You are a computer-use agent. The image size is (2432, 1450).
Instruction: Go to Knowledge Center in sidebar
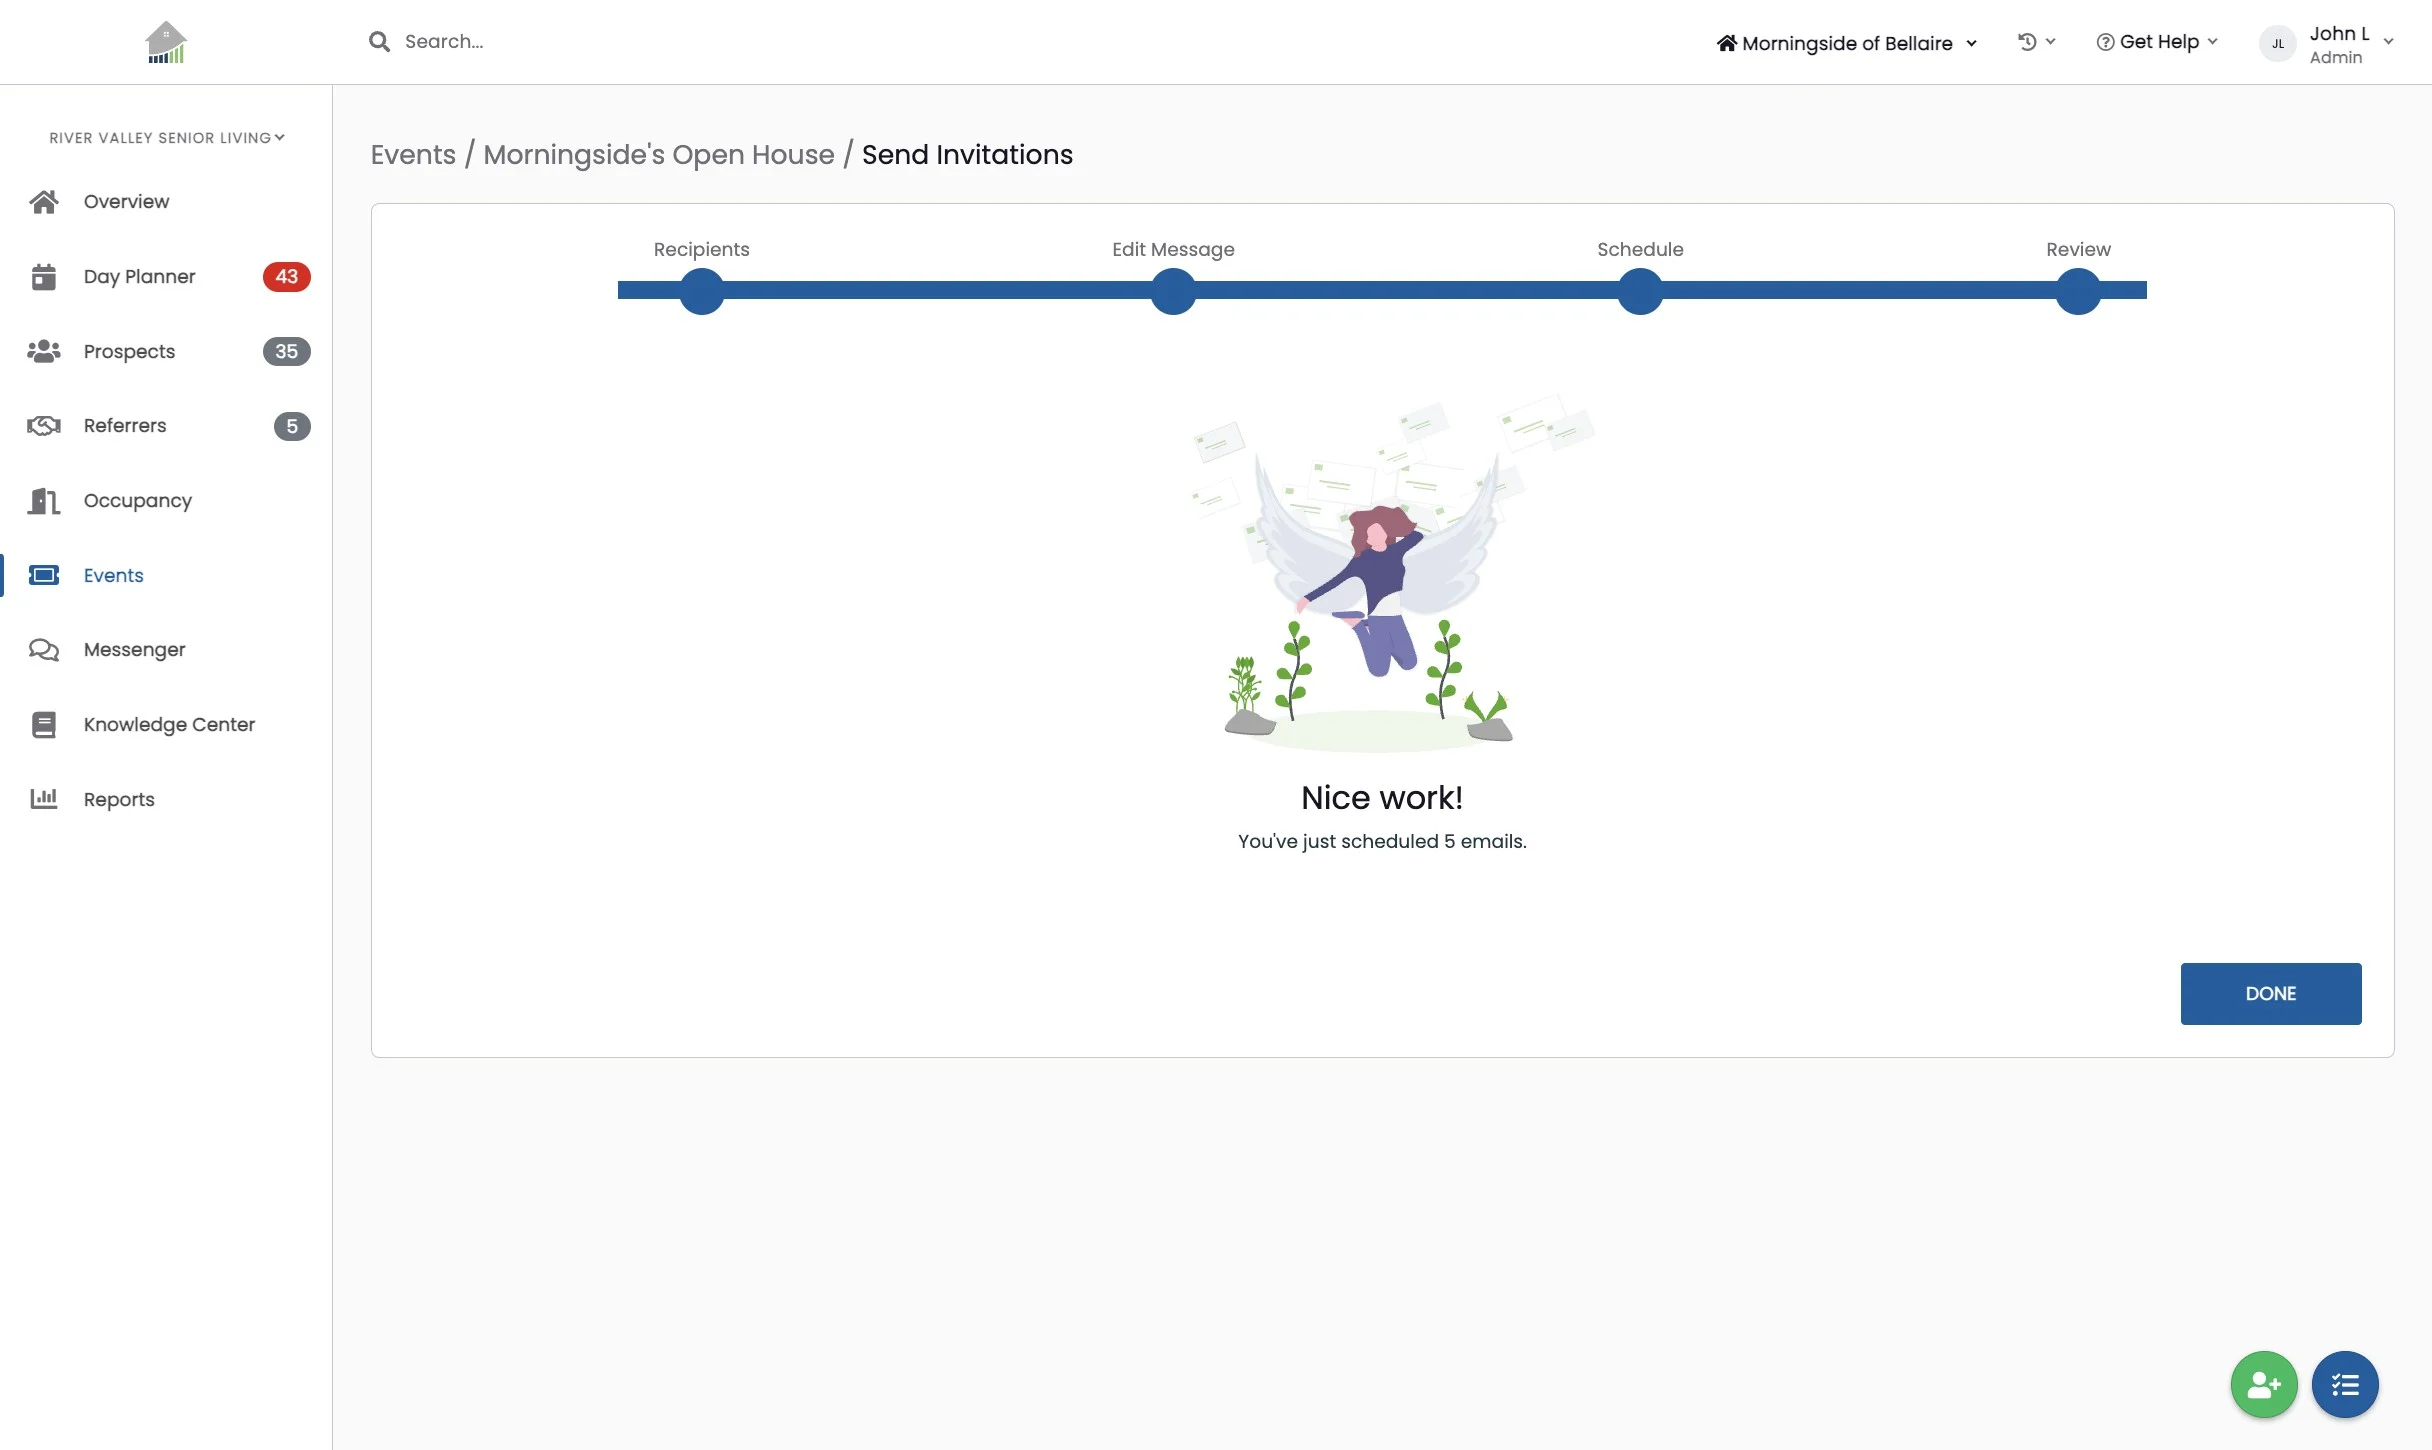click(169, 724)
